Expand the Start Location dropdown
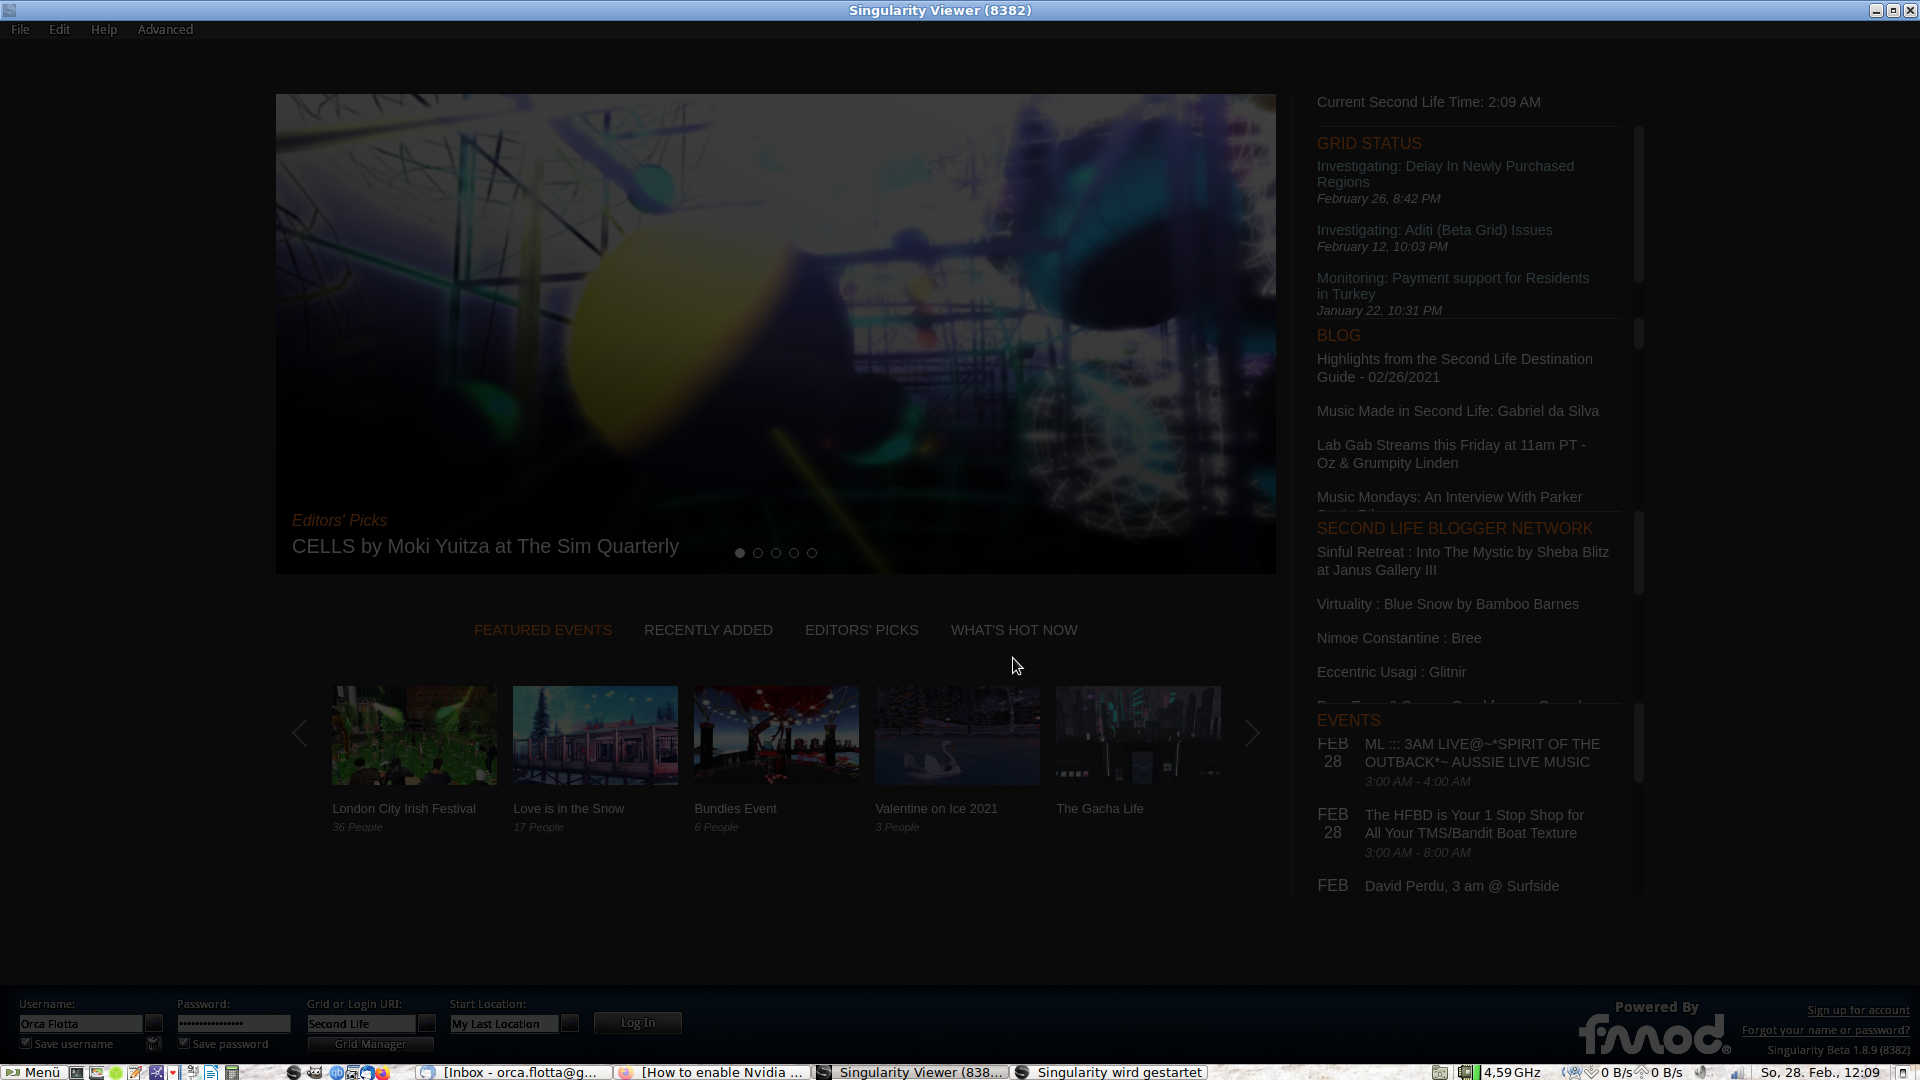 569,1023
